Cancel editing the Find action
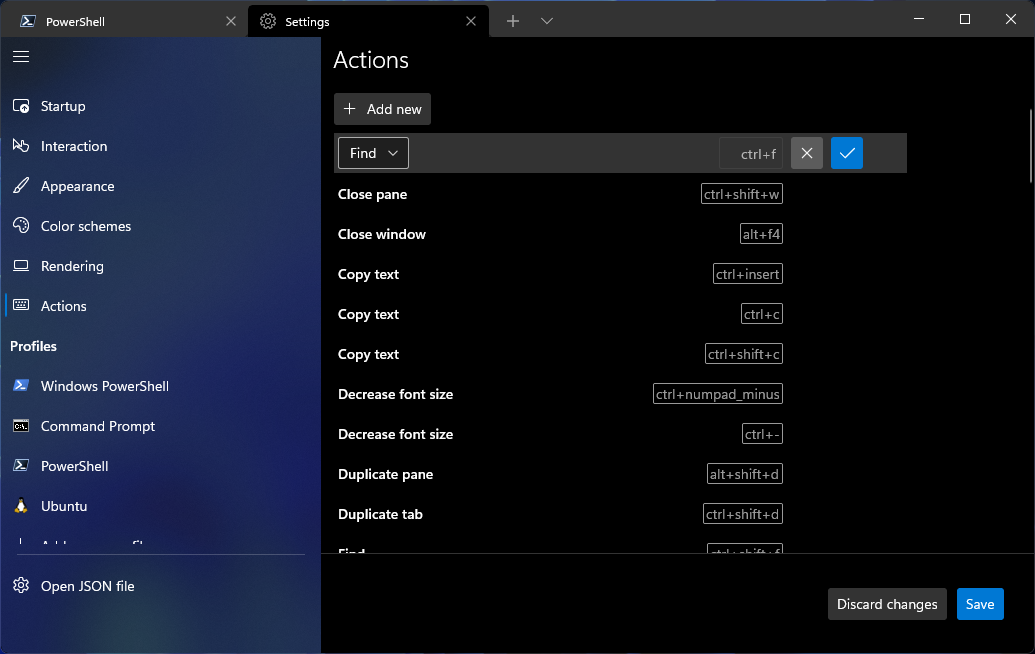Screen dimensions: 1035x654 806,153
